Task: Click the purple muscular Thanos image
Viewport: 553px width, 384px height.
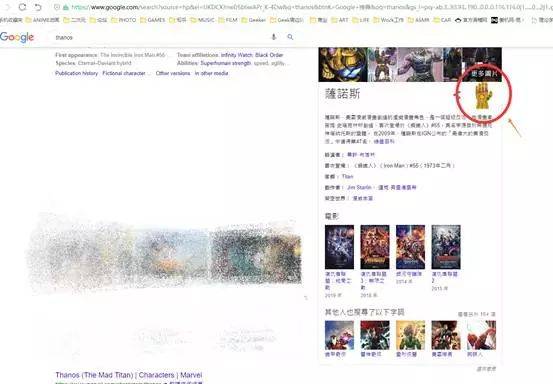Action: tap(420, 65)
